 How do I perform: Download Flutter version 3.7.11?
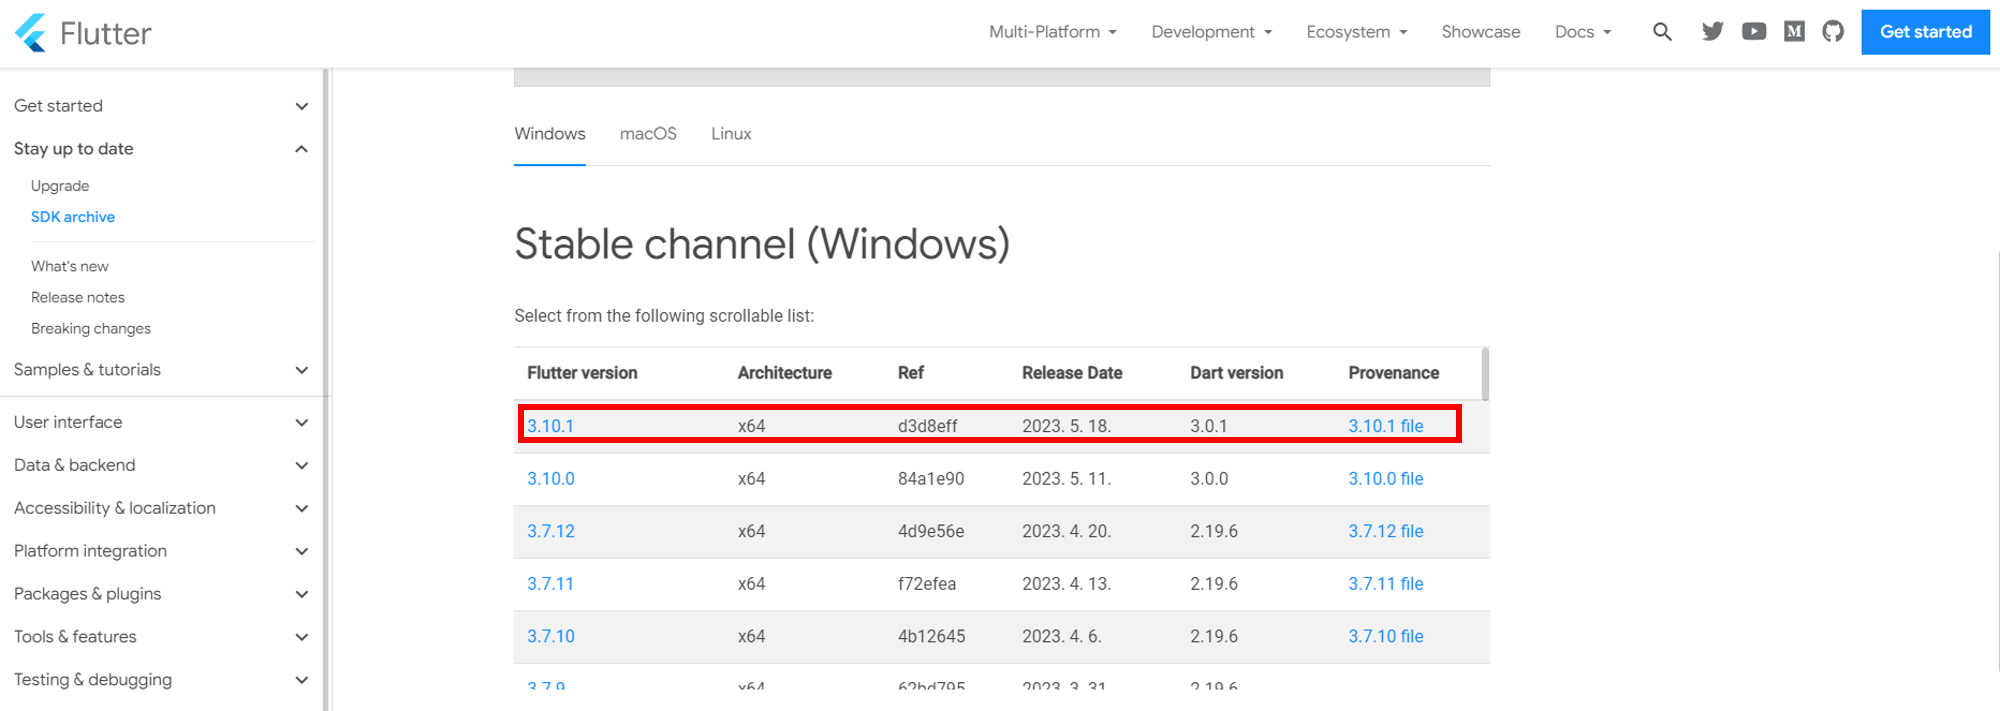(x=550, y=584)
